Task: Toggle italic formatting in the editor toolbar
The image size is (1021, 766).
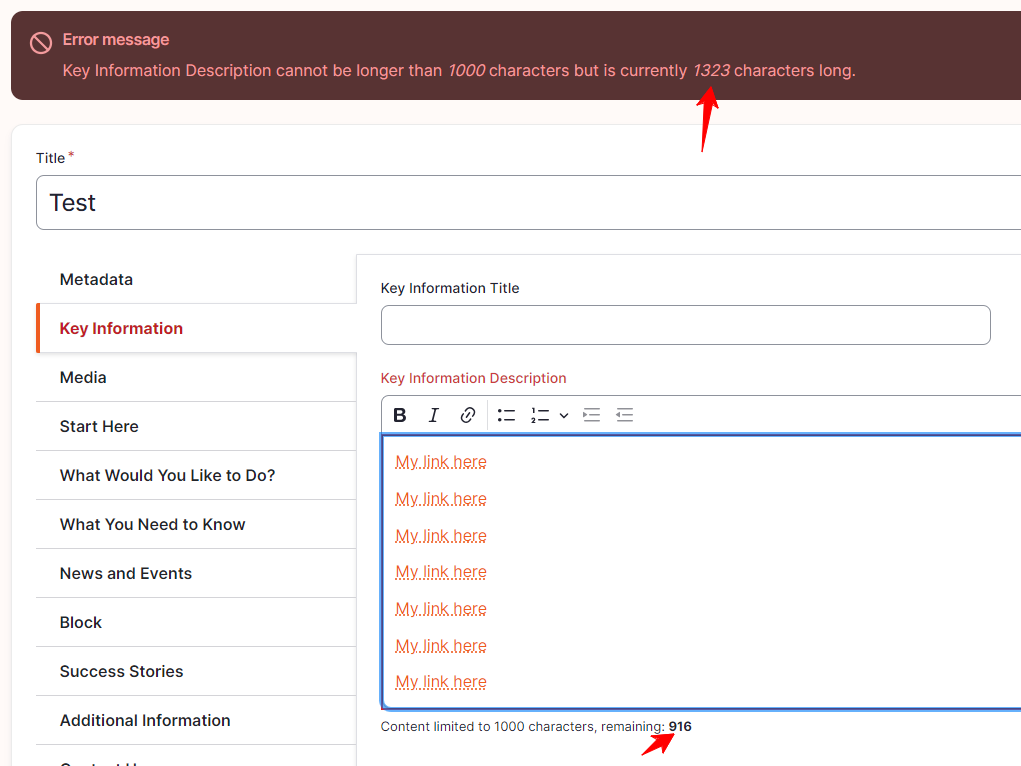Action: (434, 415)
